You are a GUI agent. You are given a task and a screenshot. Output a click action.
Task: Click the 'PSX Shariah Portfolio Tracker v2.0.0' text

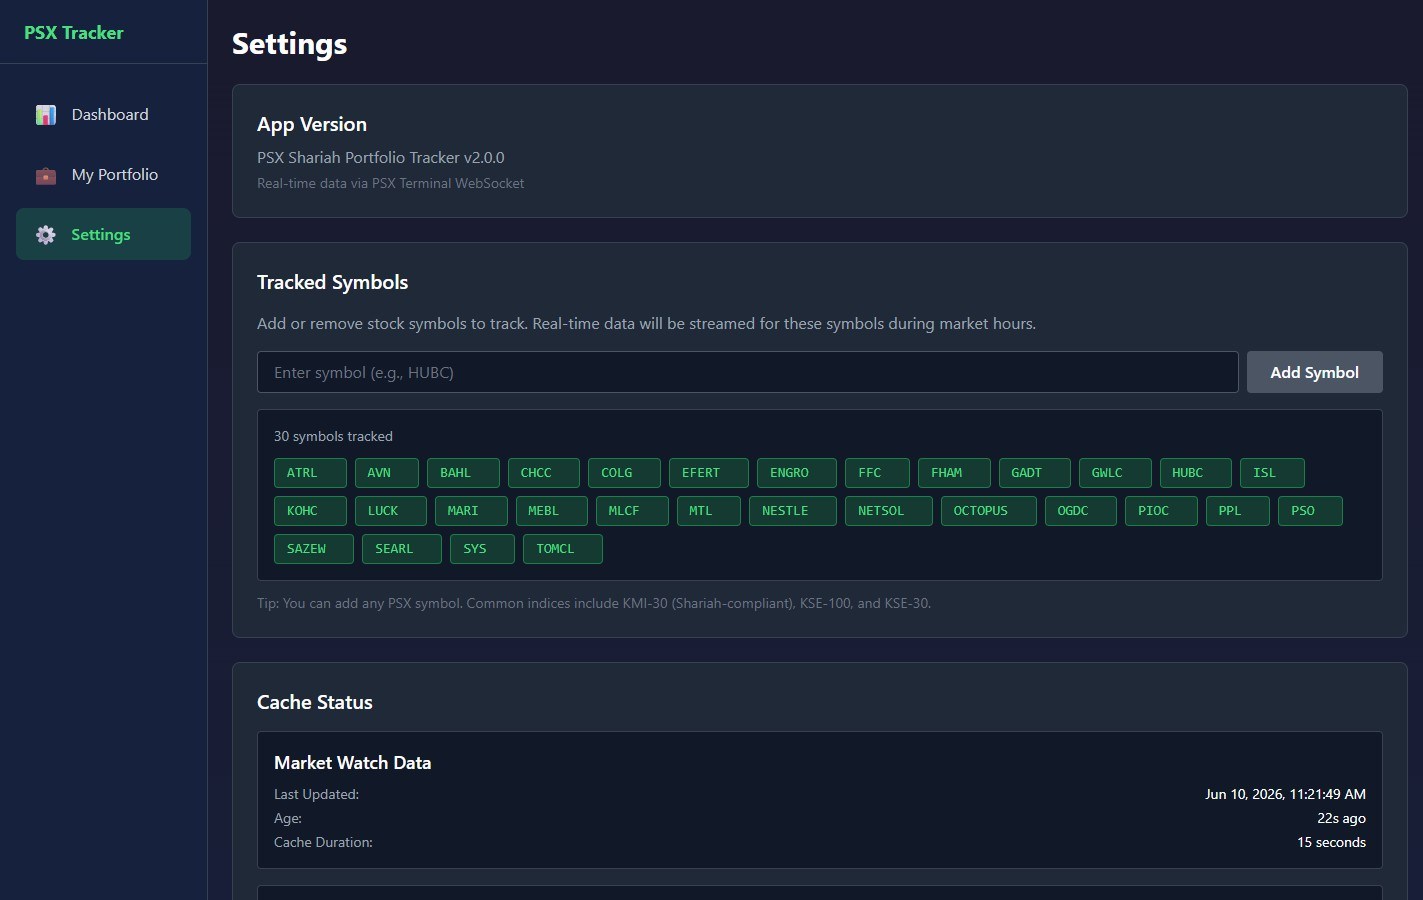click(x=381, y=157)
